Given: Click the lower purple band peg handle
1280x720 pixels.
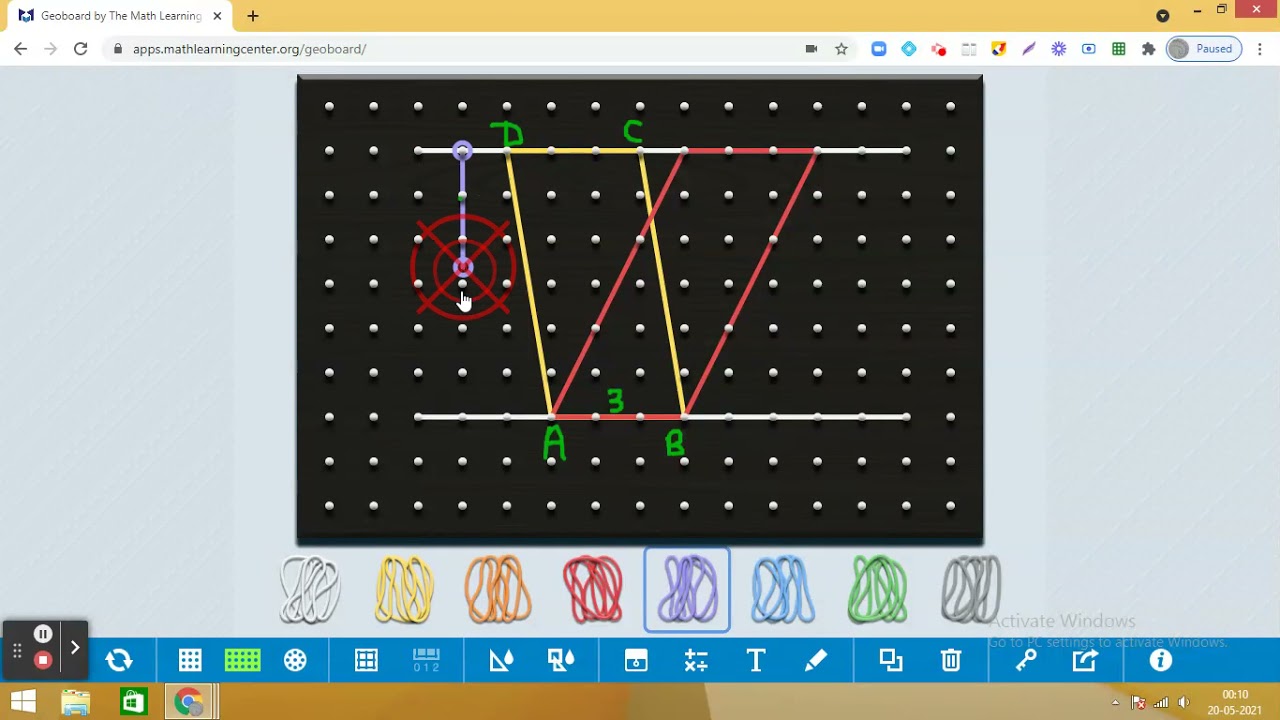Looking at the screenshot, I should click(x=462, y=267).
